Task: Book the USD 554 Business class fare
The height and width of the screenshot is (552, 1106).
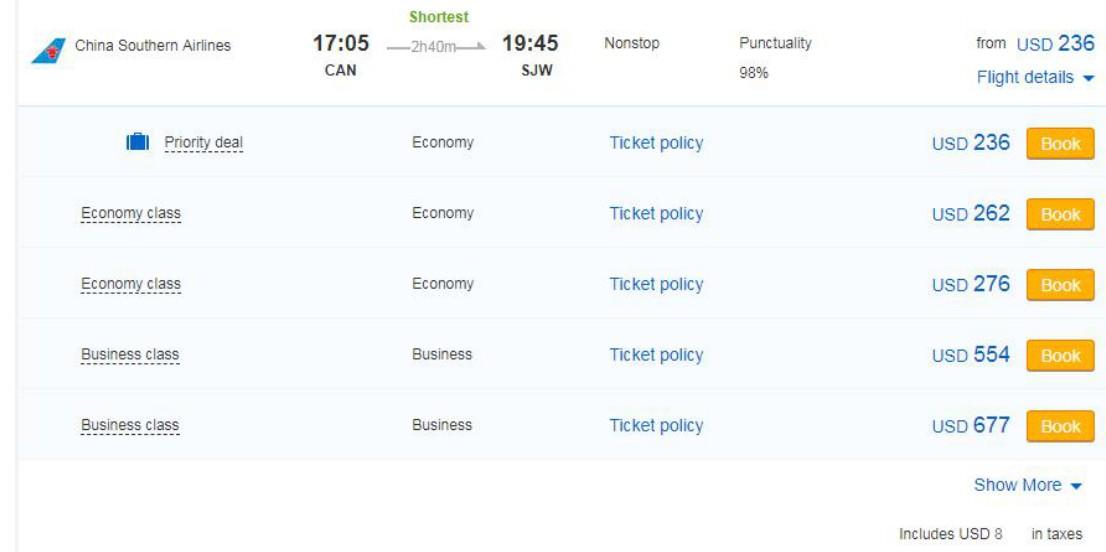Action: pyautogui.click(x=1060, y=355)
